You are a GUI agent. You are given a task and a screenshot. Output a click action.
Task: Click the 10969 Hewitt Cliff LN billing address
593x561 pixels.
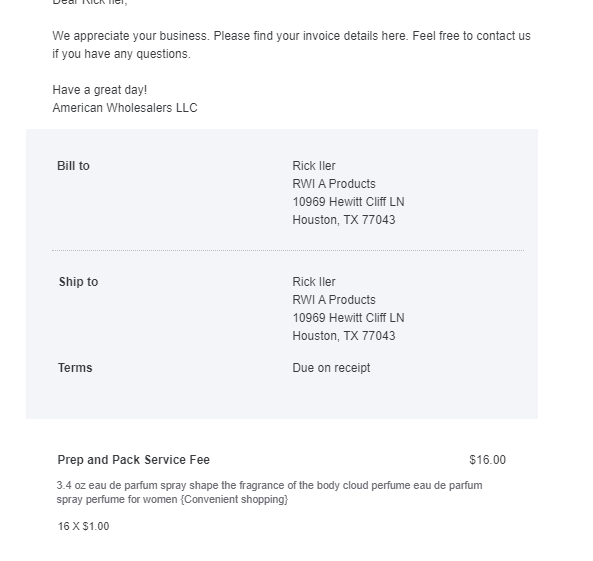tap(348, 202)
